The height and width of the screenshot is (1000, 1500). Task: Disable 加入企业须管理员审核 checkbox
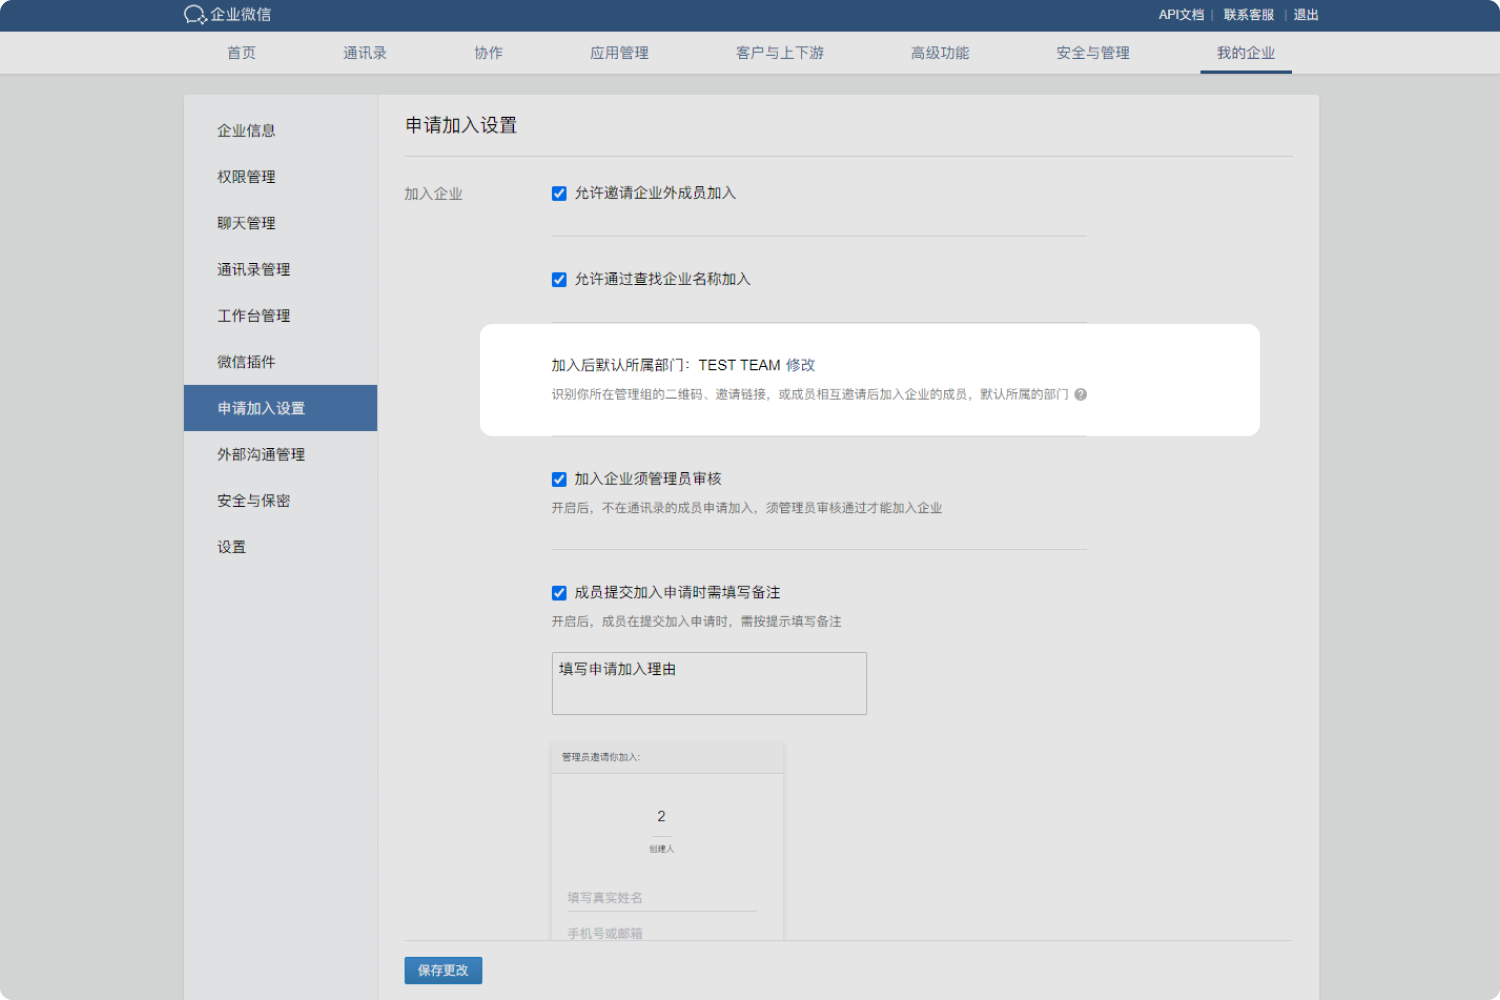[559, 480]
